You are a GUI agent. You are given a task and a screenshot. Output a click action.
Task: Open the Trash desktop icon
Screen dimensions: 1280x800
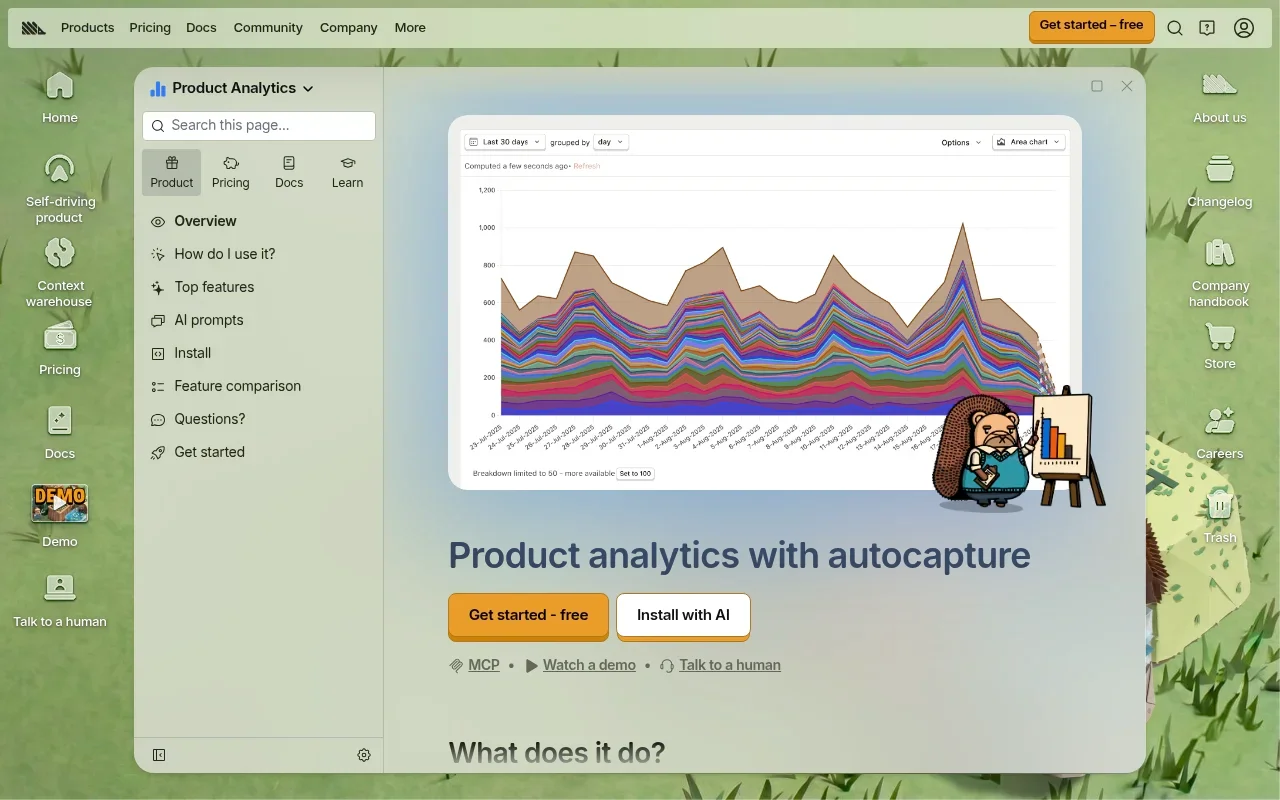tap(1220, 517)
